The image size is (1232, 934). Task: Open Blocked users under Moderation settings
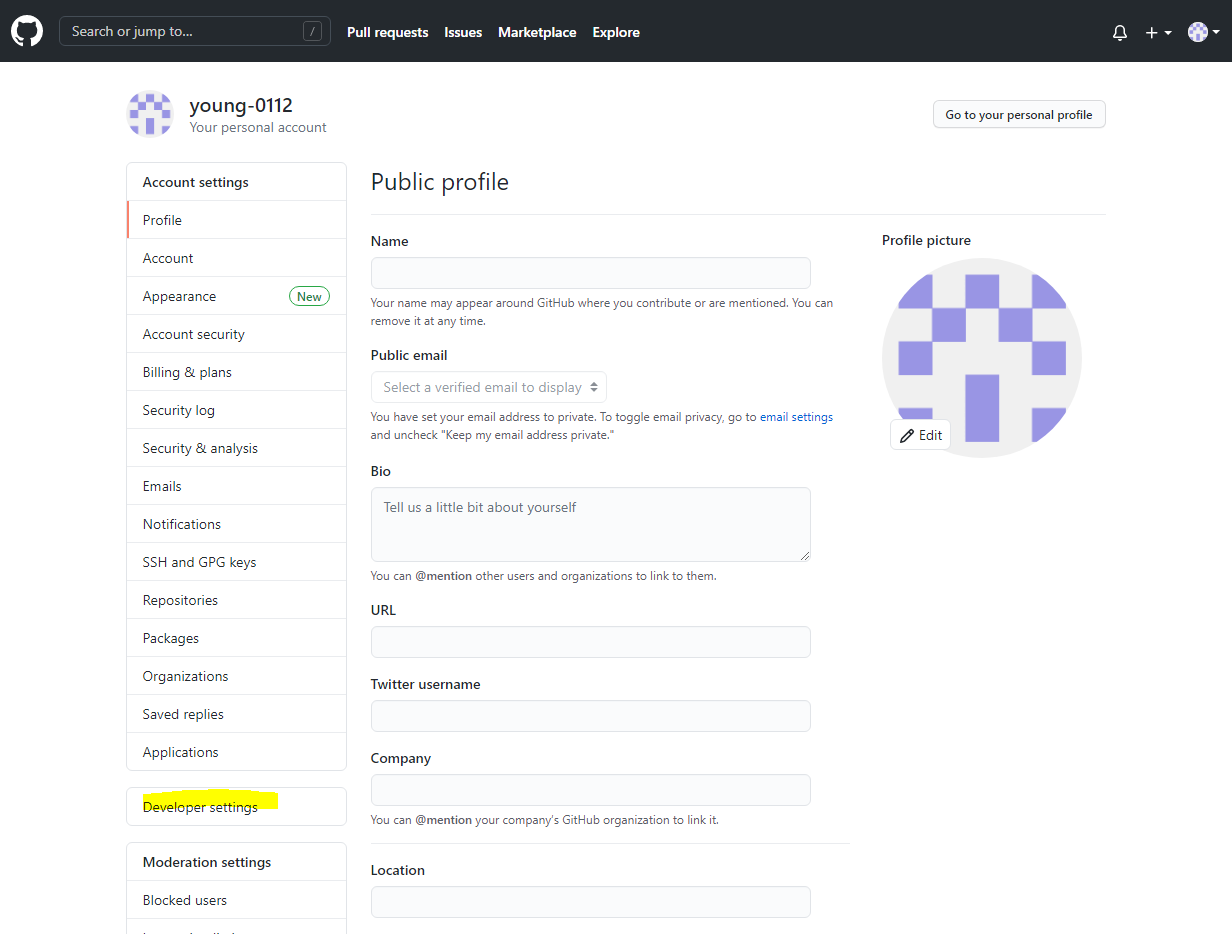point(236,900)
